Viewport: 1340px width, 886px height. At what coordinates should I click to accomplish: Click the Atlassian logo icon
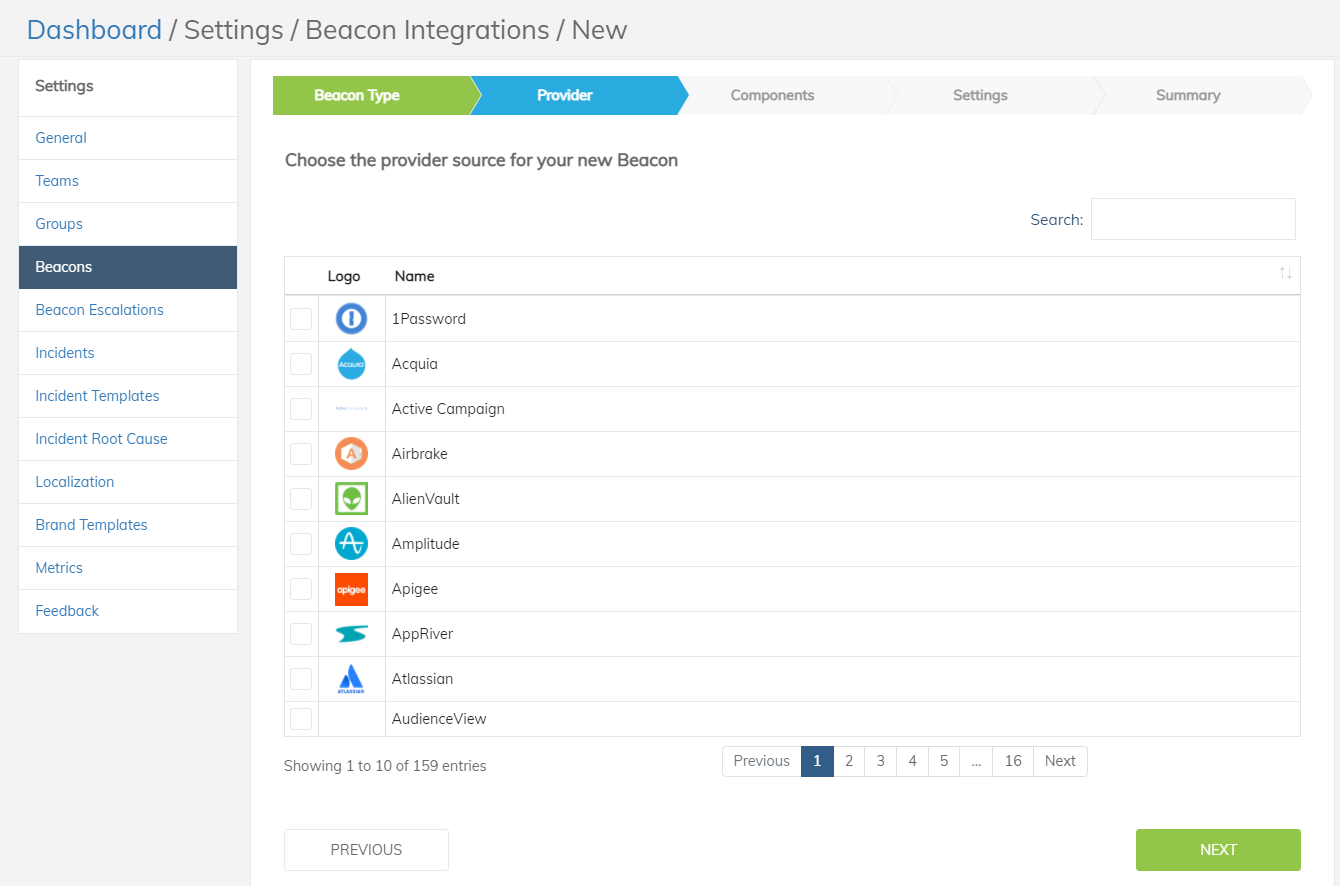pyautogui.click(x=351, y=679)
